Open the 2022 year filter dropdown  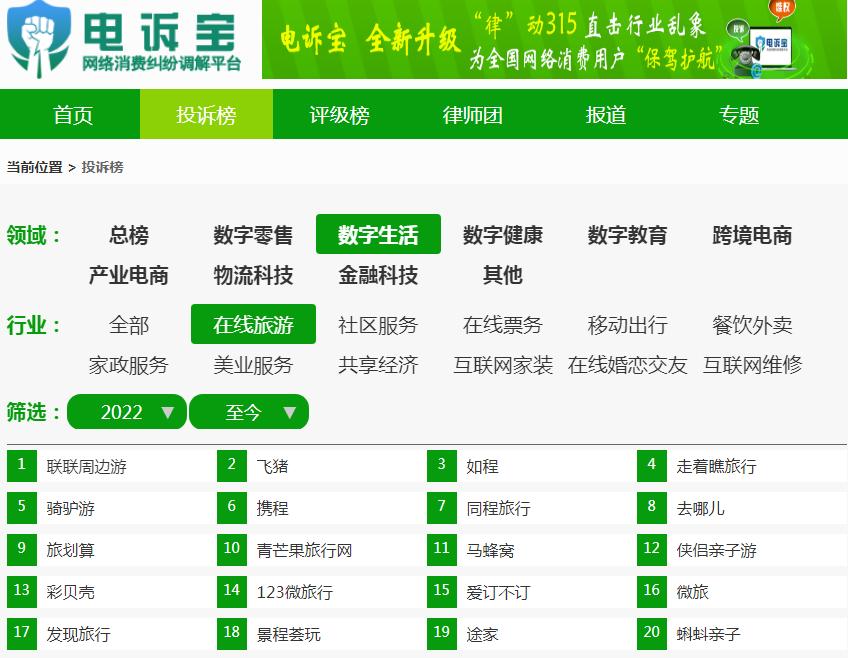point(126,411)
